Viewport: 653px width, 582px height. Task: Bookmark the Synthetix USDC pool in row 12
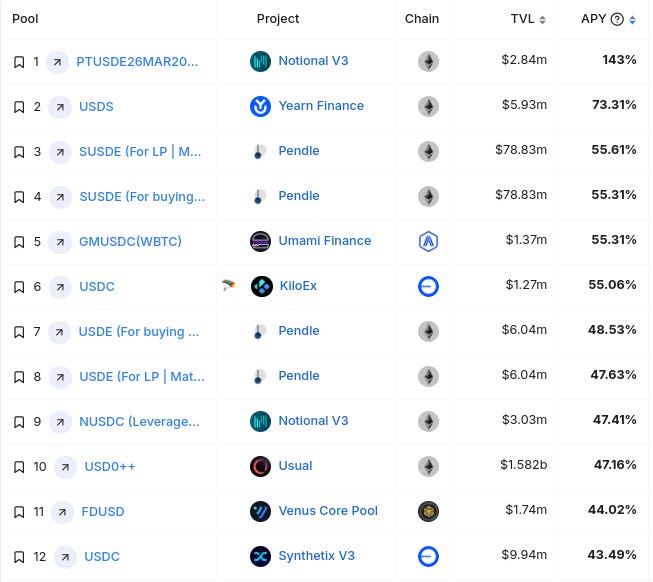click(x=19, y=557)
